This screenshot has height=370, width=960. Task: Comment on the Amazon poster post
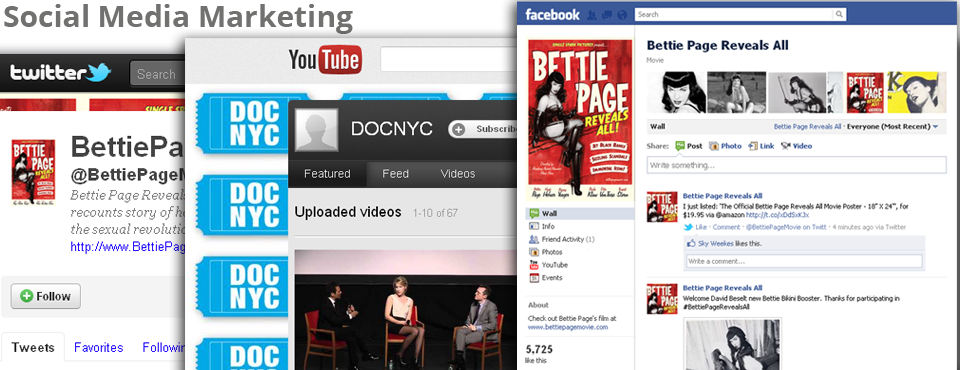coord(725,227)
